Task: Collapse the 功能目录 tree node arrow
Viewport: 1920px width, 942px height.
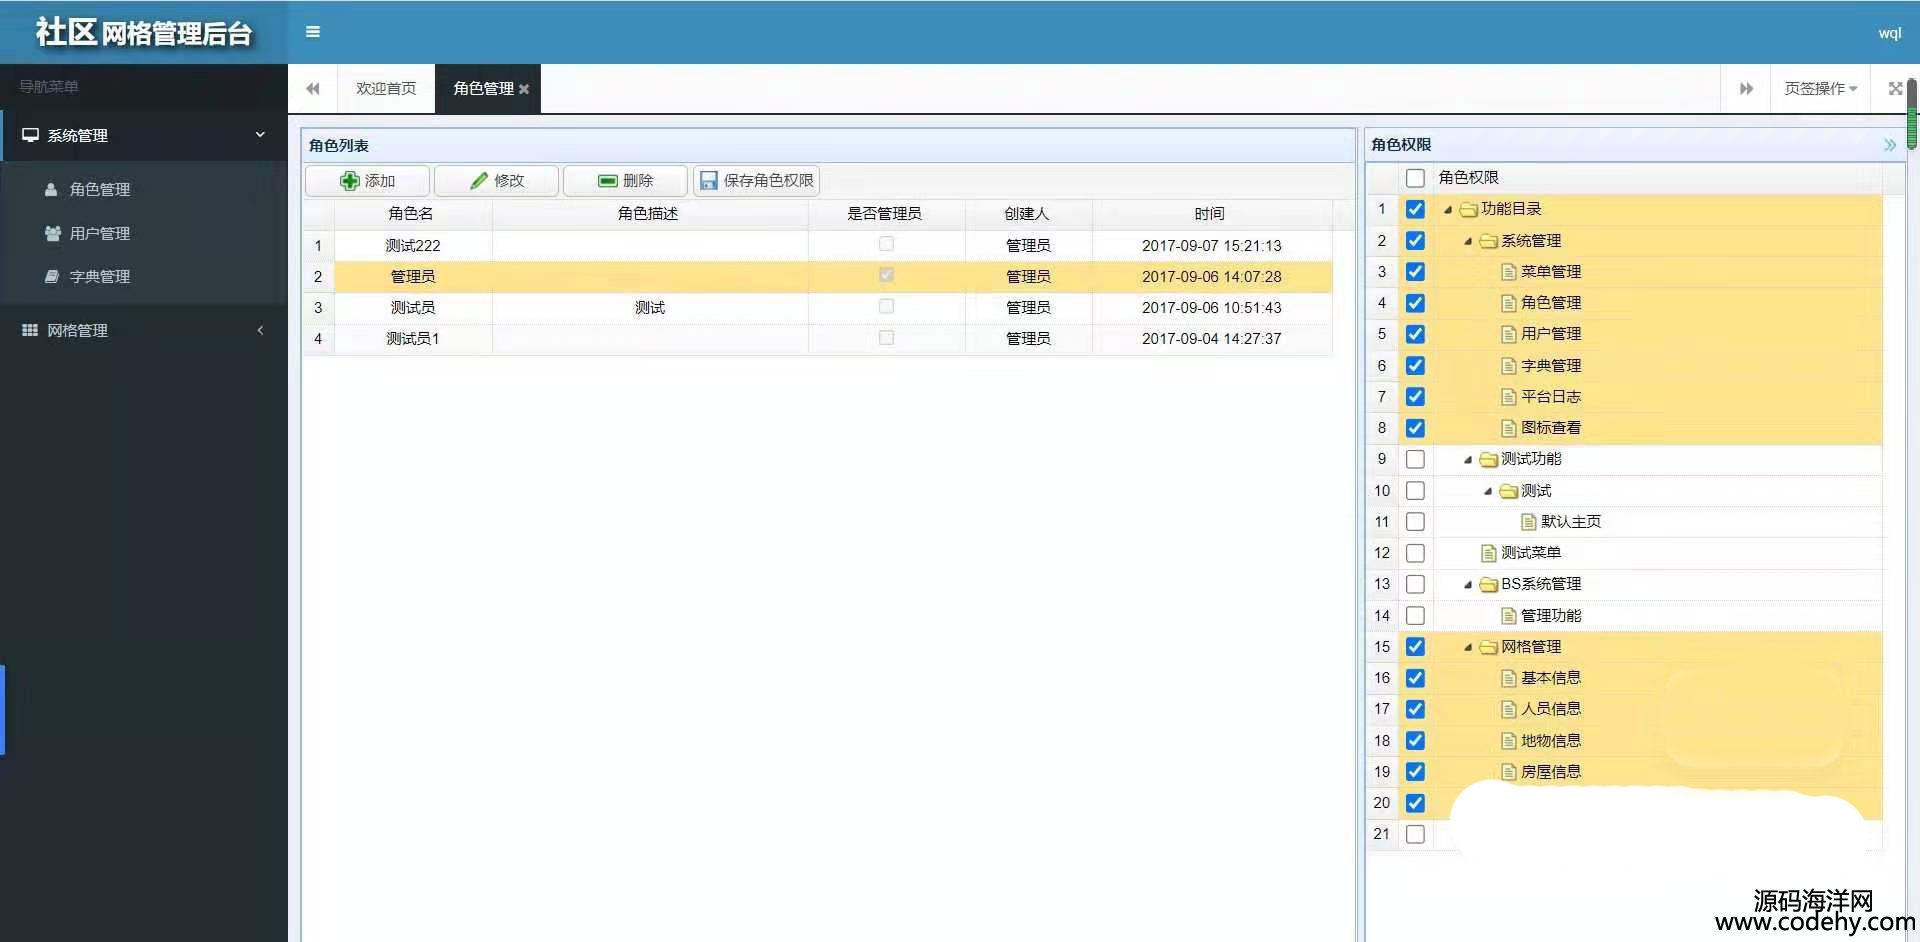Action: (x=1448, y=210)
